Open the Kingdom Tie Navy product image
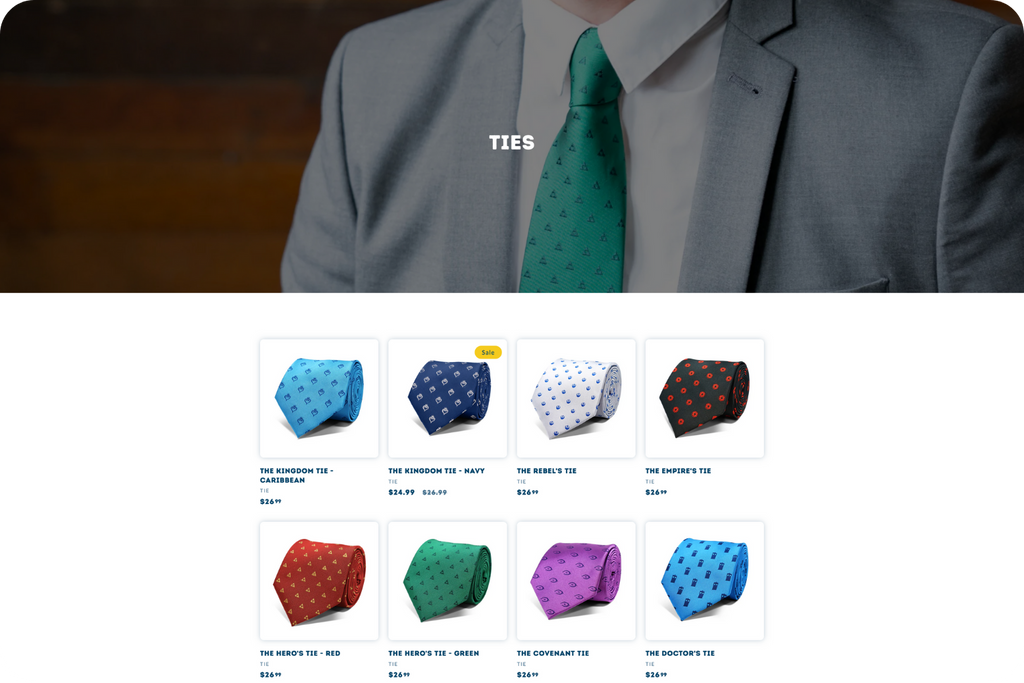 pos(447,398)
